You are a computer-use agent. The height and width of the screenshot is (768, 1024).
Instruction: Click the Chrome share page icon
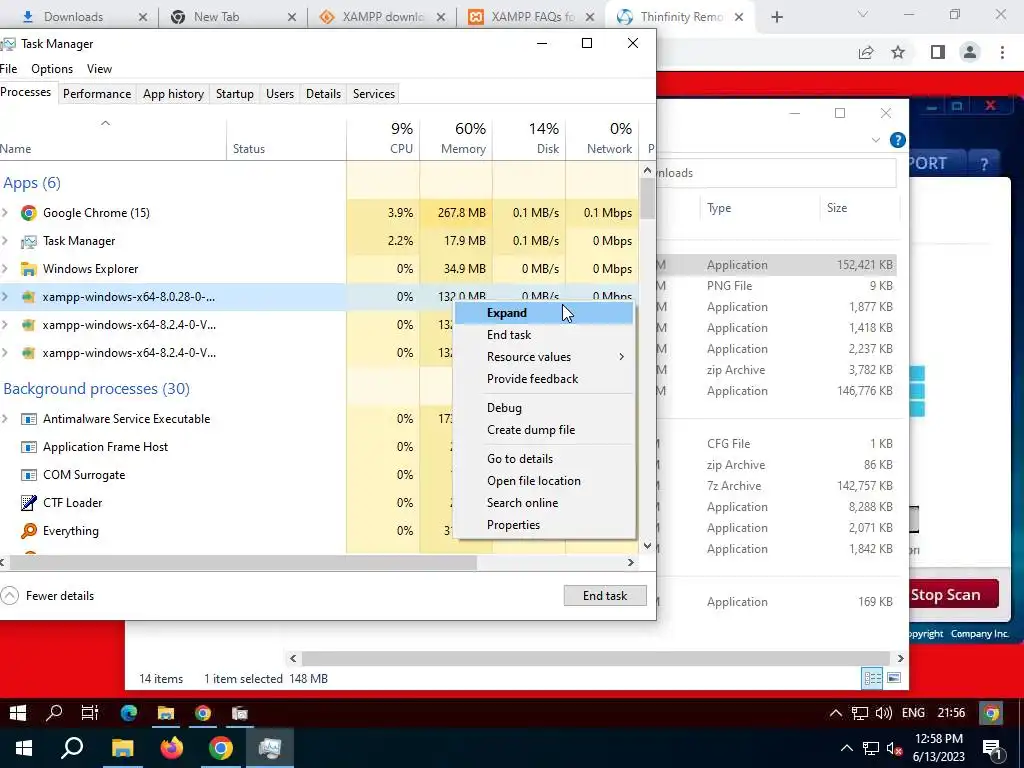866,52
